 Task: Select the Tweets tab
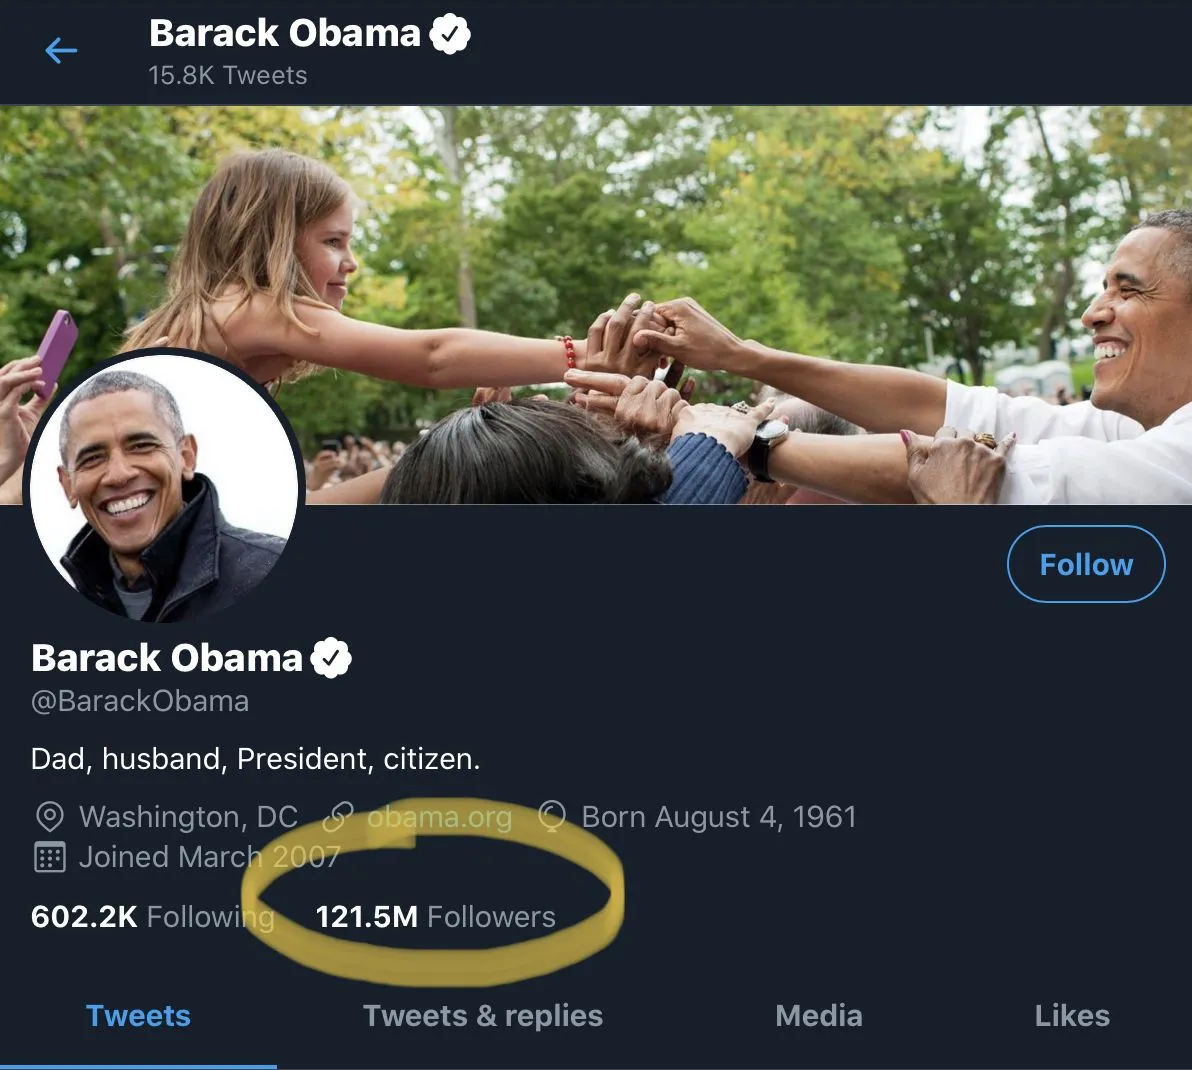pyautogui.click(x=138, y=1016)
